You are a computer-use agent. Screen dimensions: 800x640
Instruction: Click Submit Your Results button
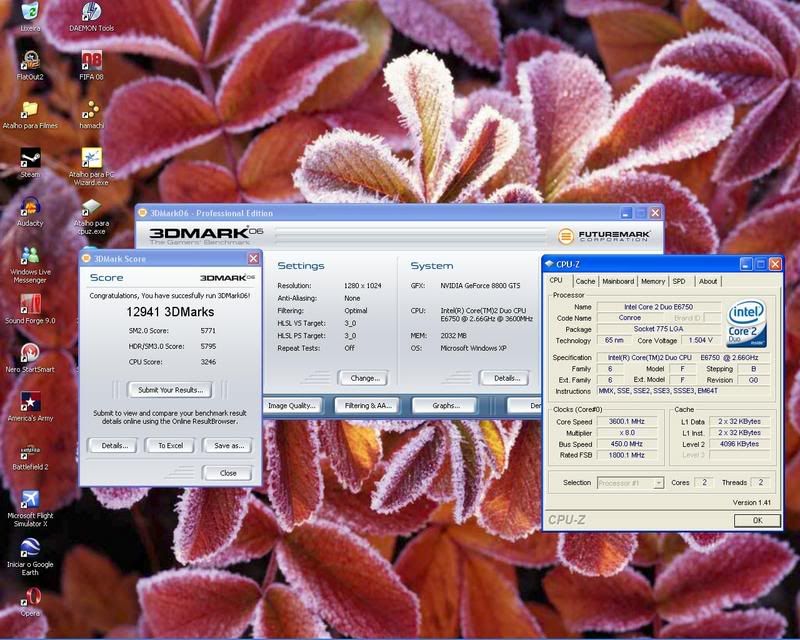tap(170, 390)
